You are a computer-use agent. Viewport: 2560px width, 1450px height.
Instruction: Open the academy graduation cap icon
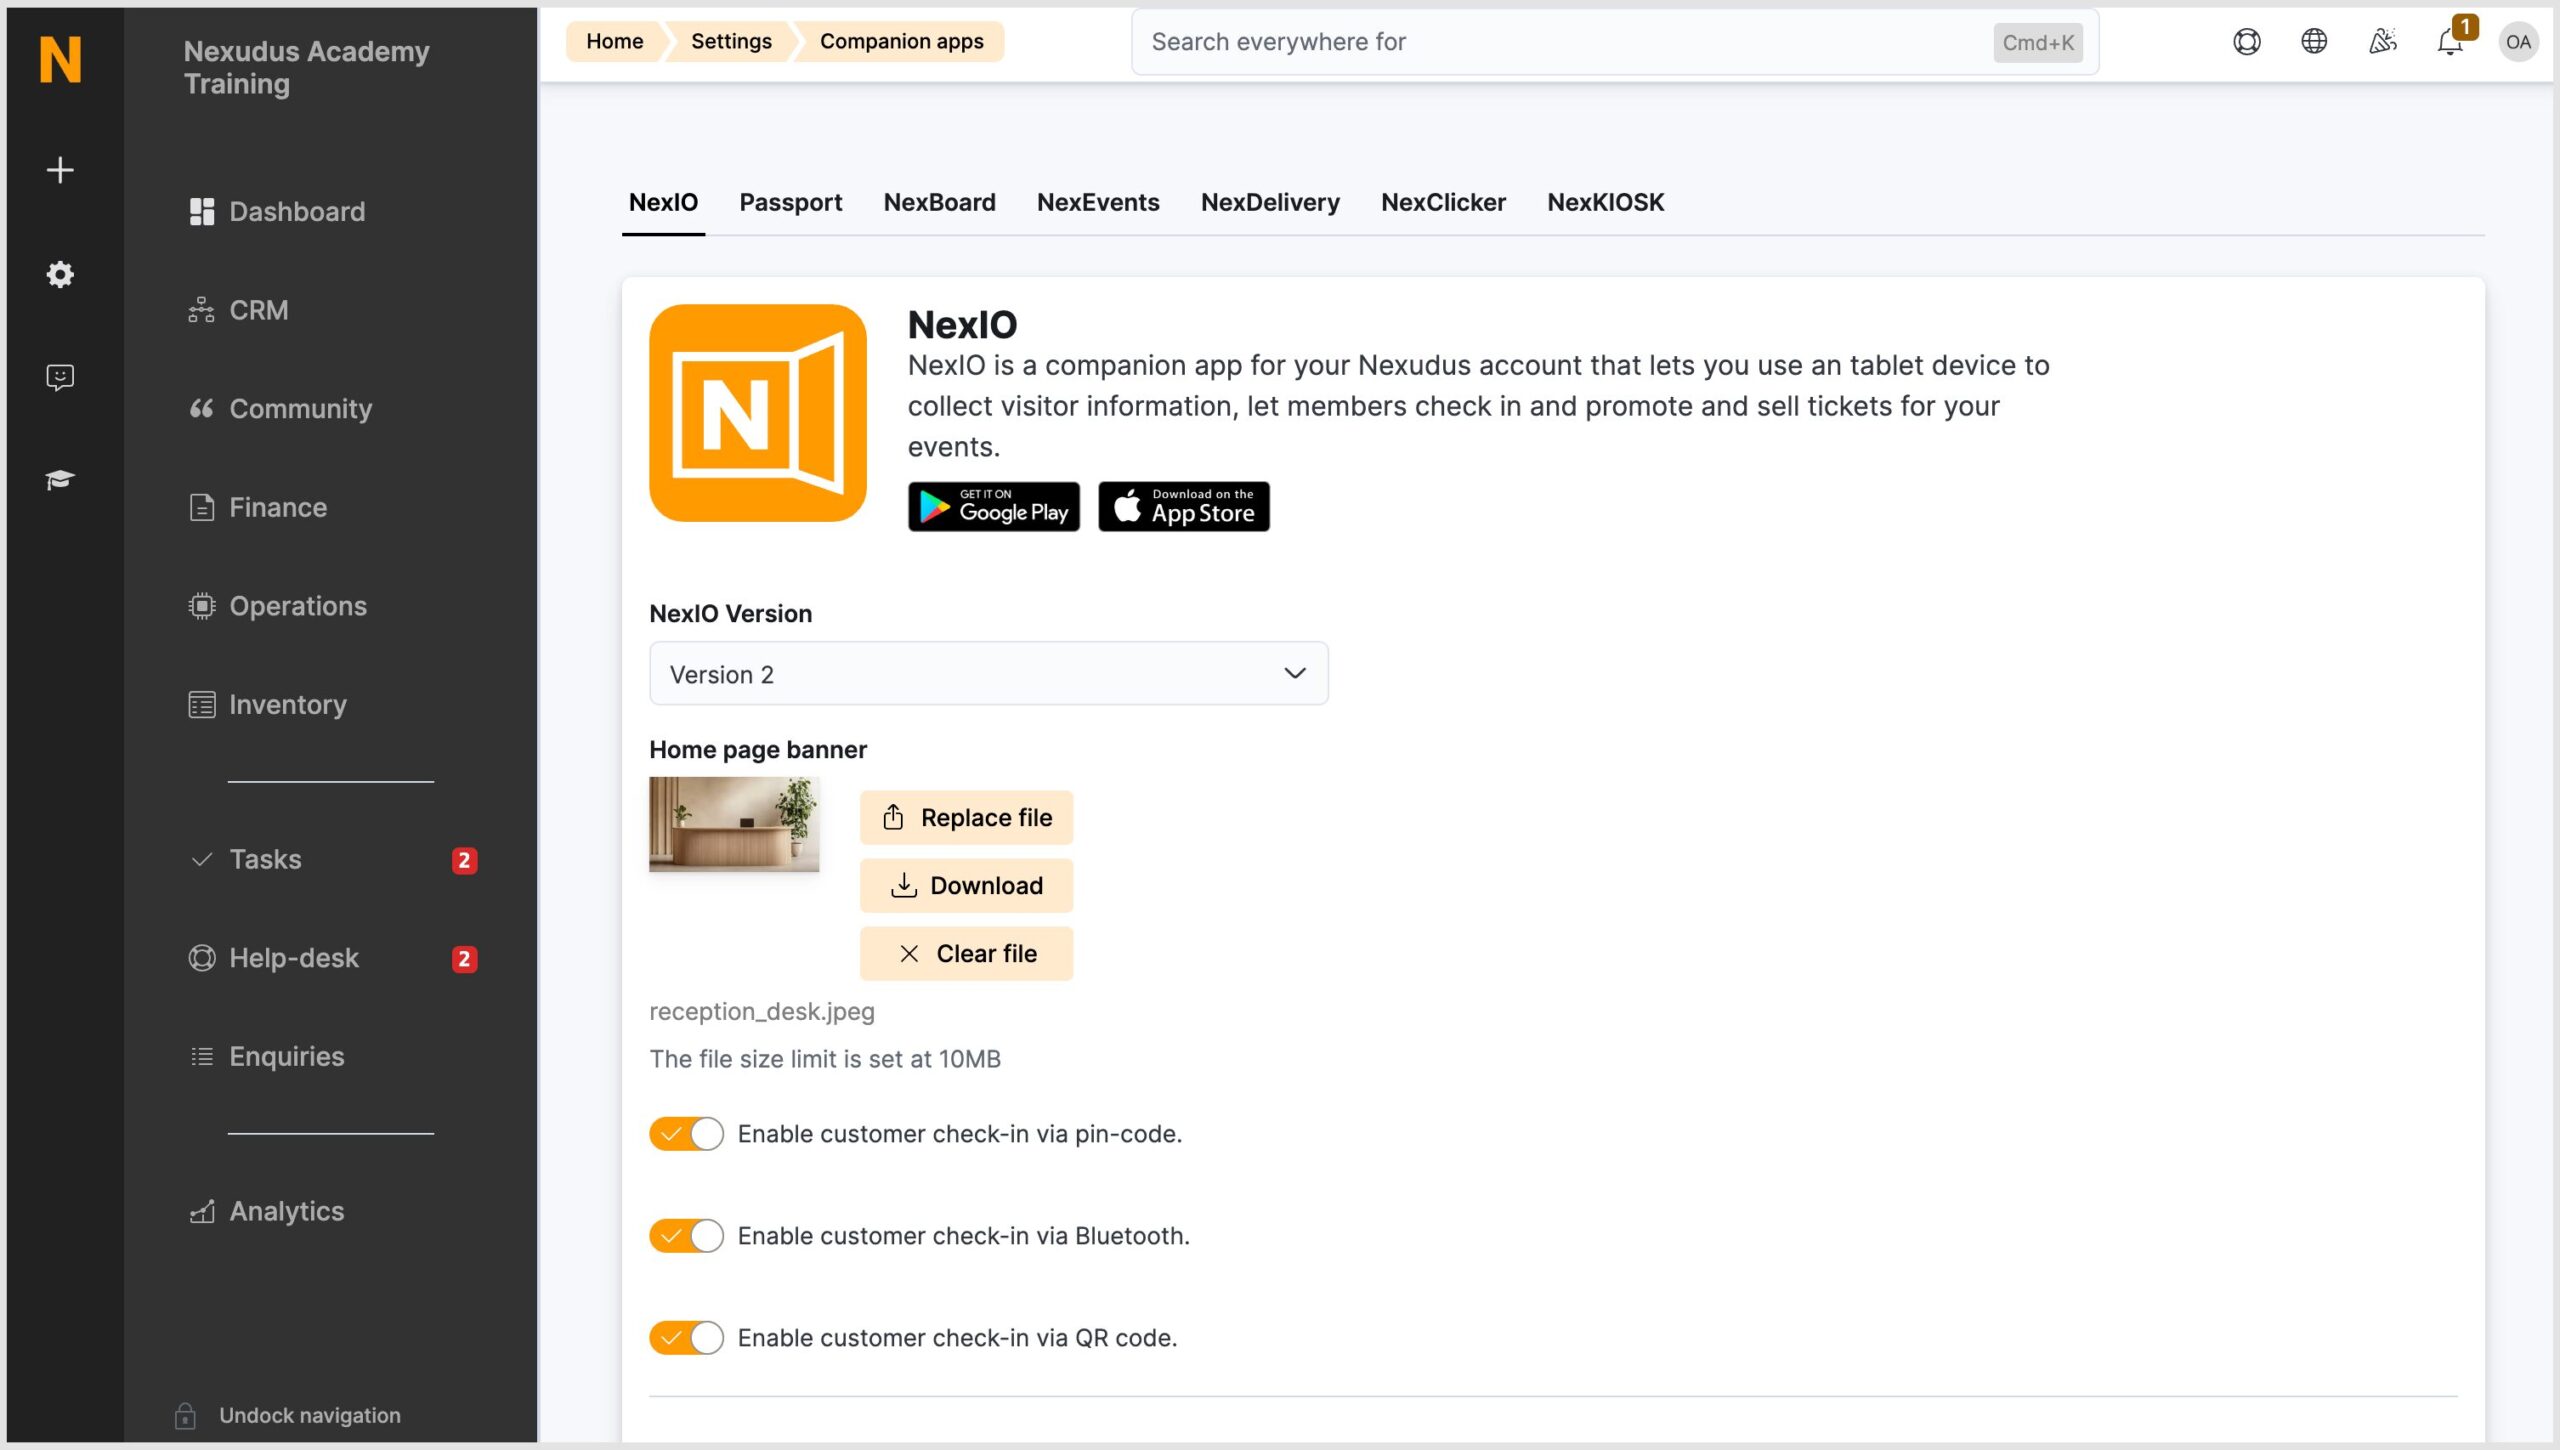[60, 479]
